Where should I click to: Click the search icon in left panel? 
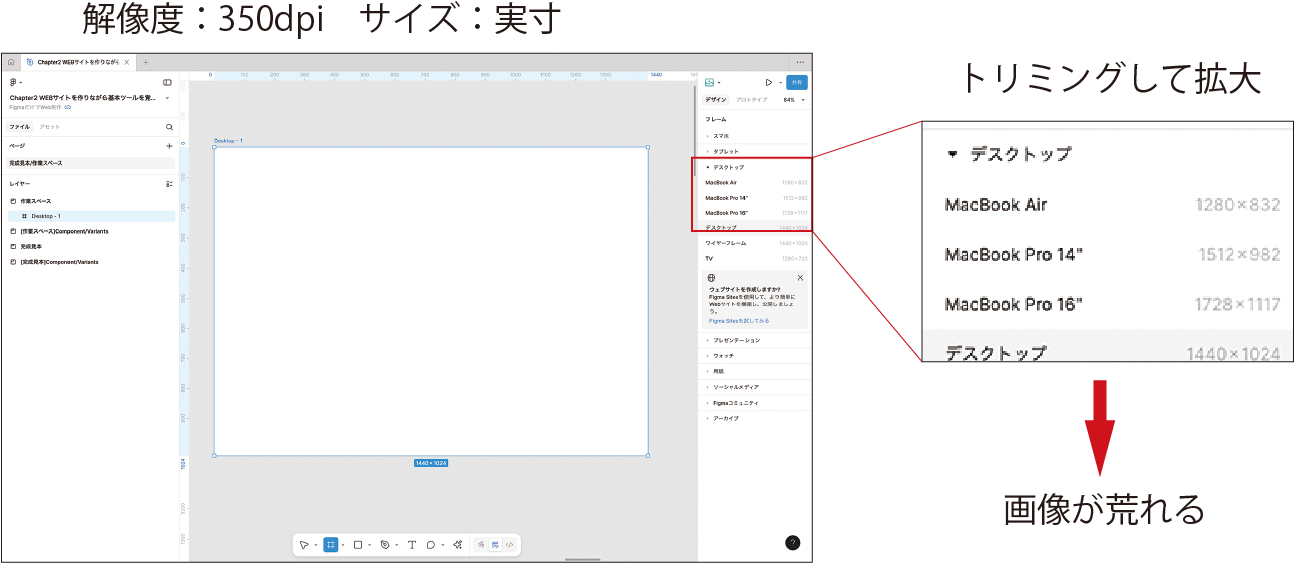[169, 127]
